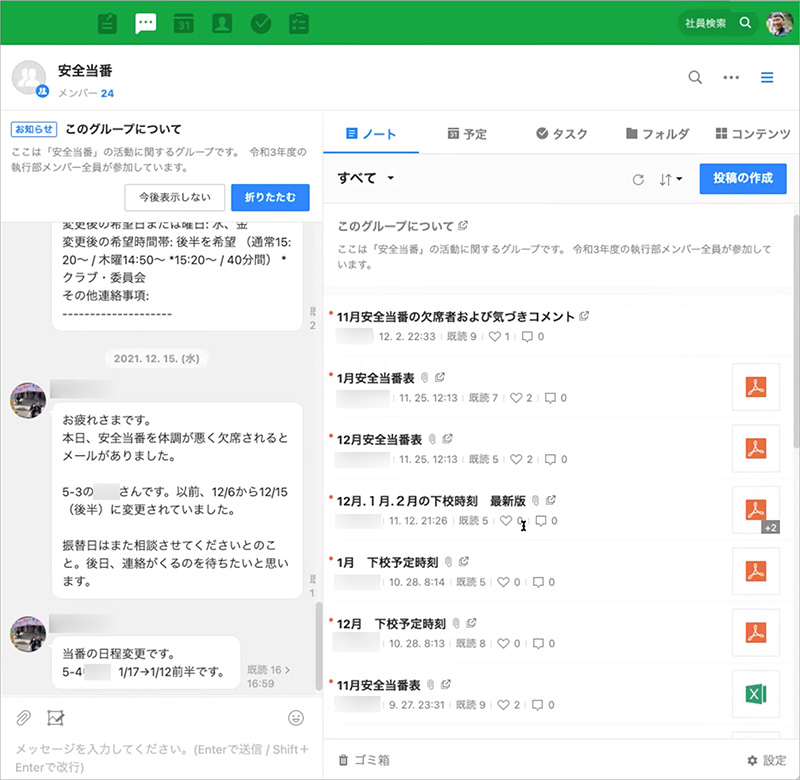
Task: Click the 投稿の作成 button
Action: click(742, 178)
